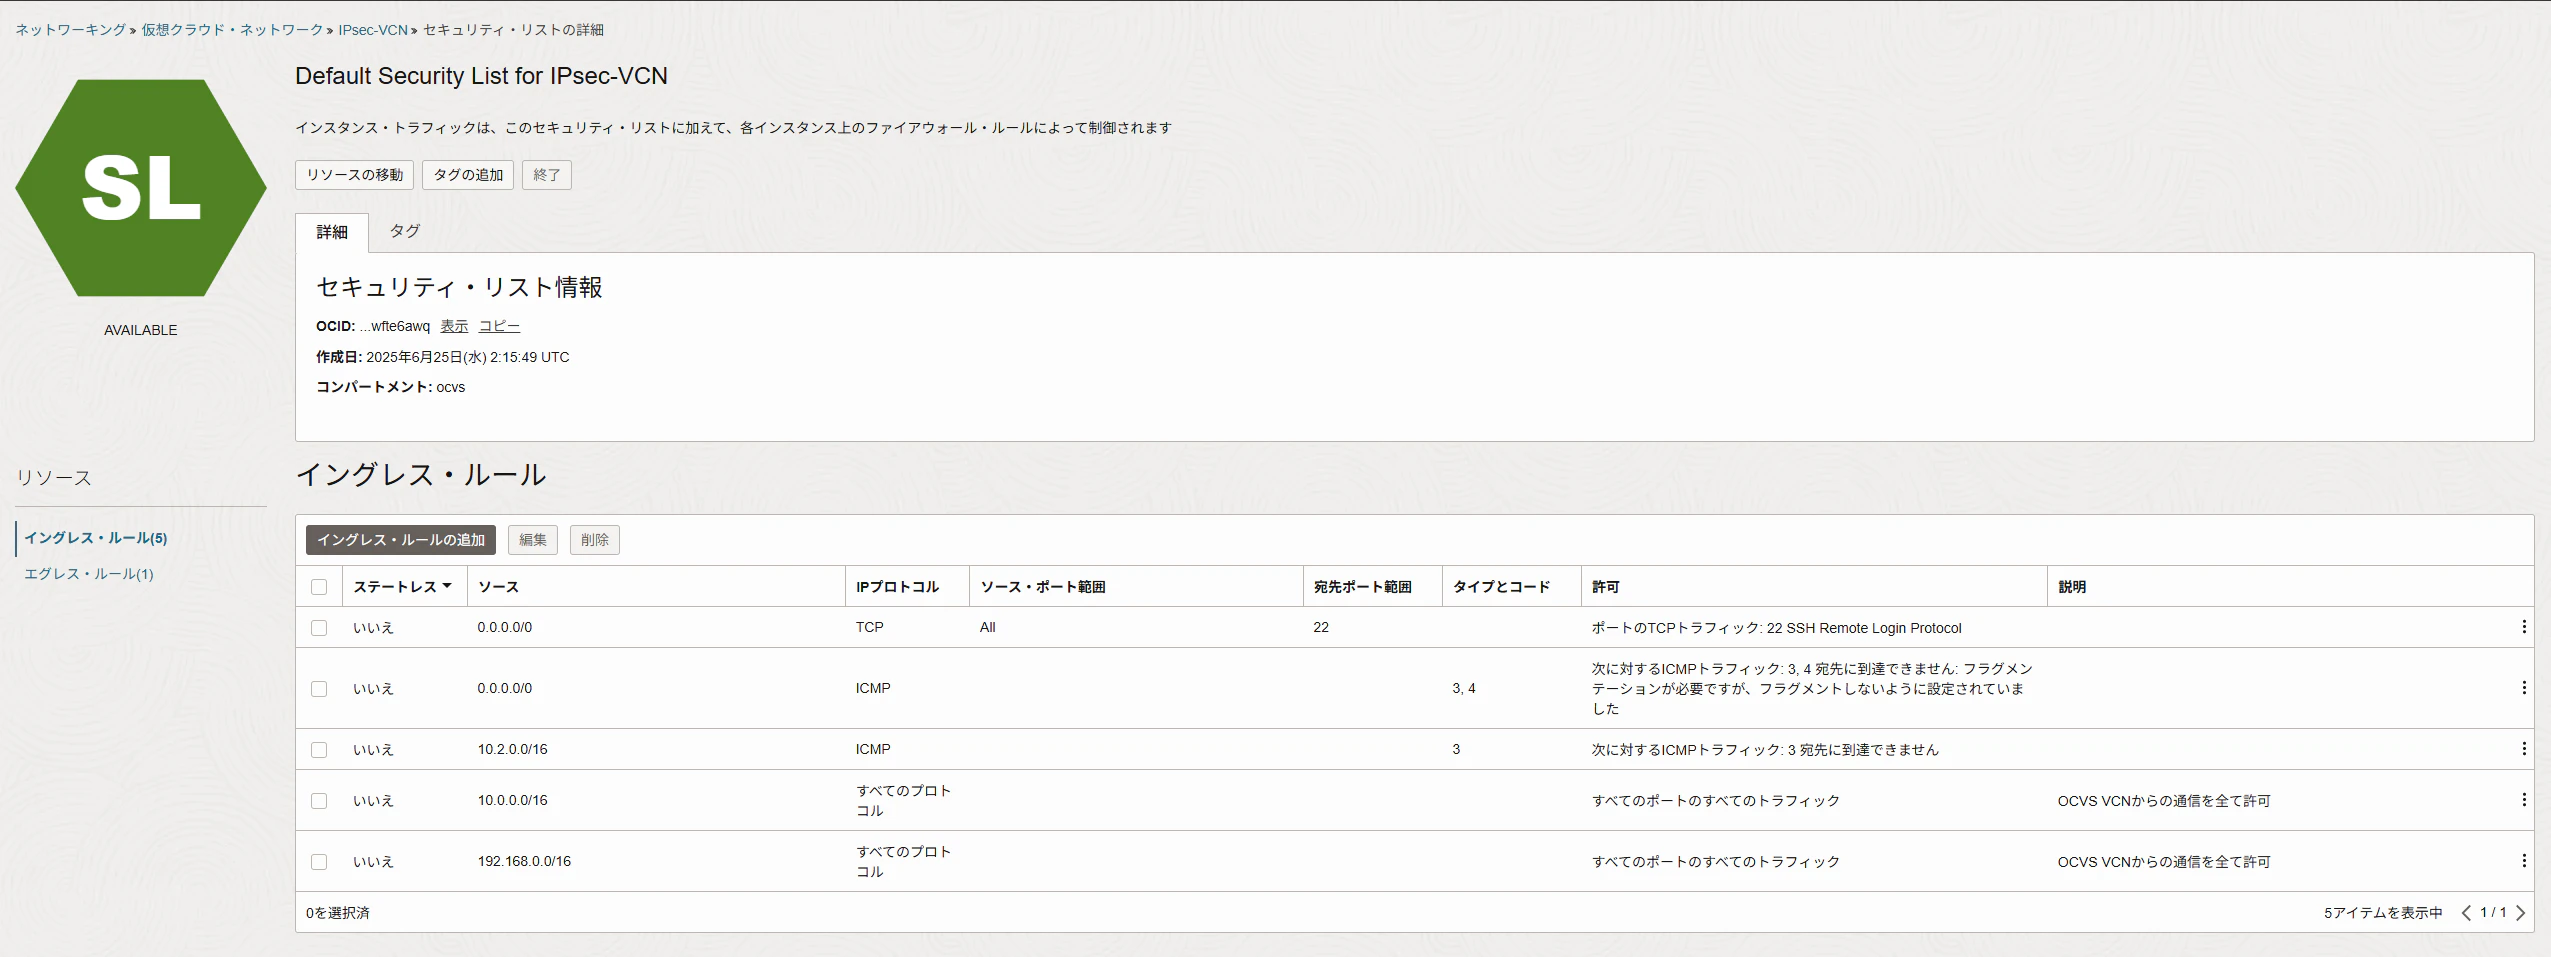Open actions menu for ICMP 3, 4 rule
This screenshot has width=2551, height=957.
click(x=2523, y=688)
